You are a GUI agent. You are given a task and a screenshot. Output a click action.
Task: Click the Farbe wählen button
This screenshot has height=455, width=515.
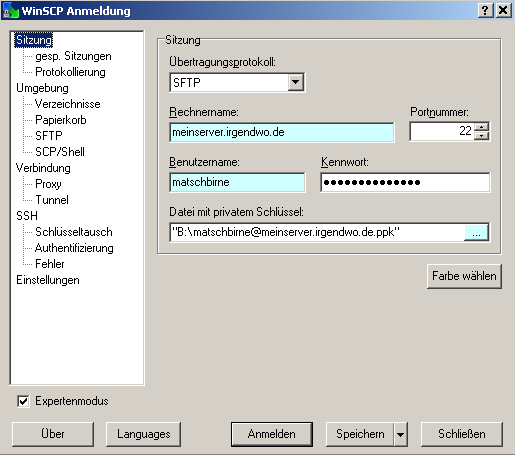click(x=464, y=276)
